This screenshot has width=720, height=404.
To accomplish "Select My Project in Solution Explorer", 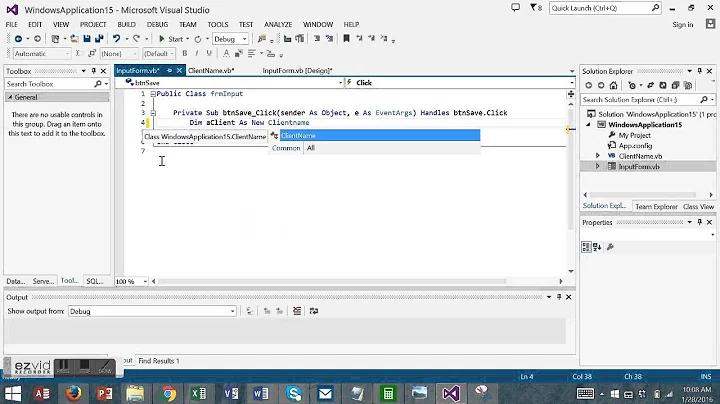I will click(635, 135).
